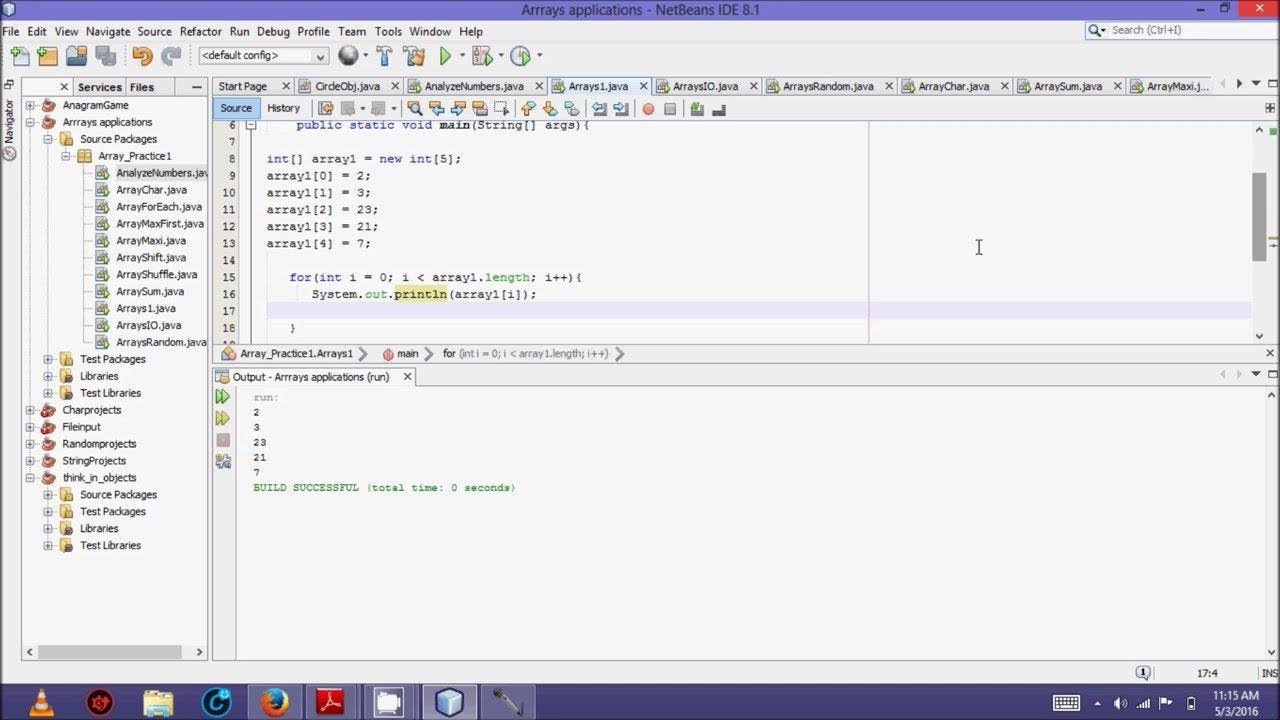Screen dimensions: 1280x720
Task: Toggle Rectangular Selection editor icon
Action: click(x=500, y=108)
